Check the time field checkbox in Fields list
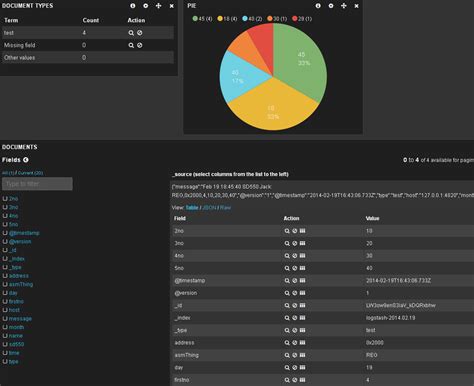This screenshot has width=474, height=386. pyautogui.click(x=5, y=353)
